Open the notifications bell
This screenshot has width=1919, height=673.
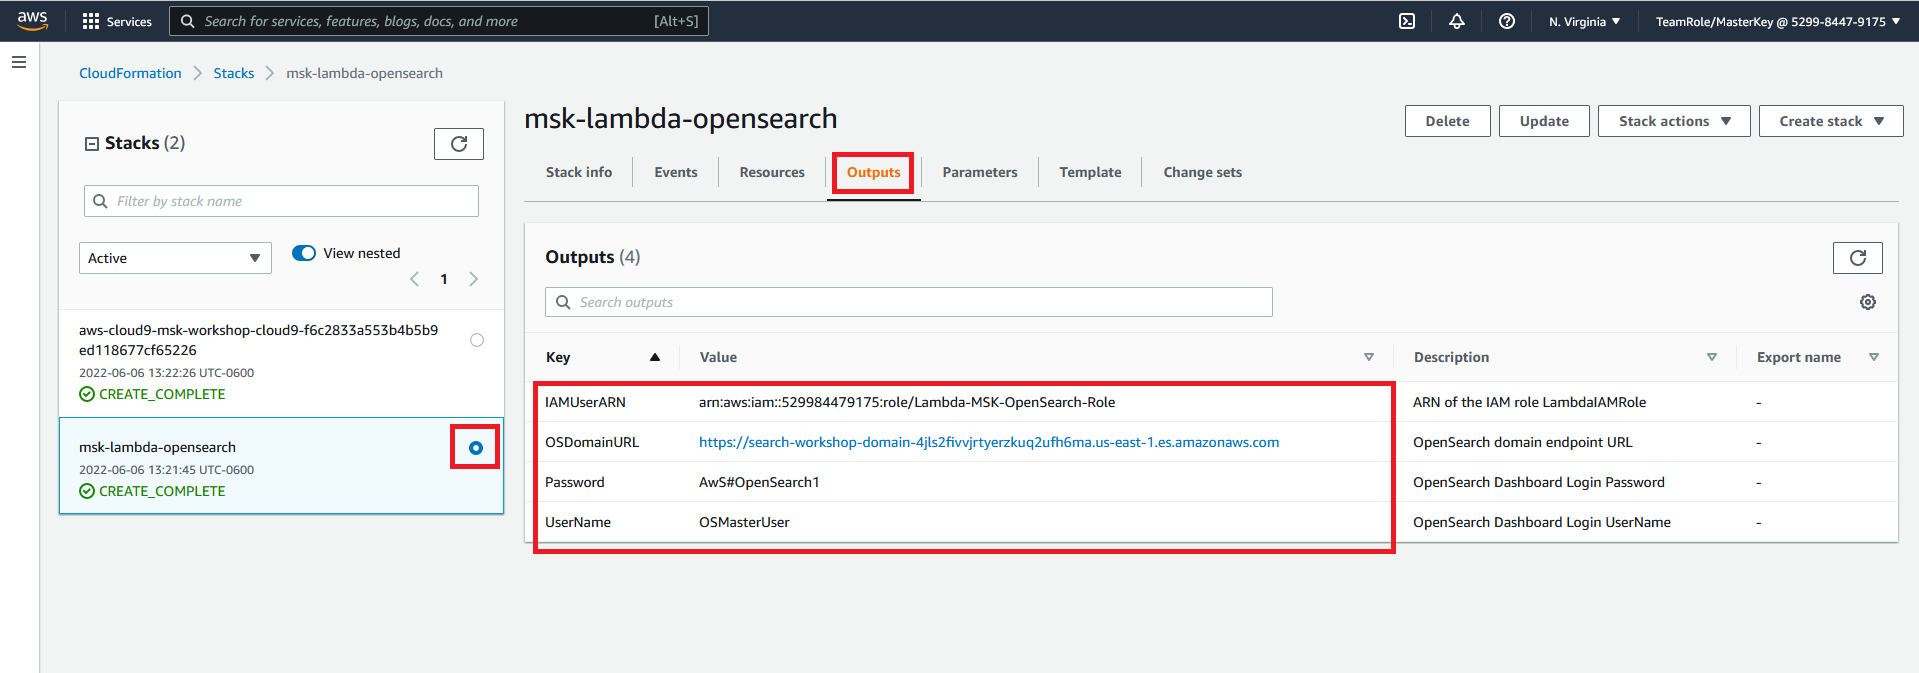pyautogui.click(x=1457, y=21)
